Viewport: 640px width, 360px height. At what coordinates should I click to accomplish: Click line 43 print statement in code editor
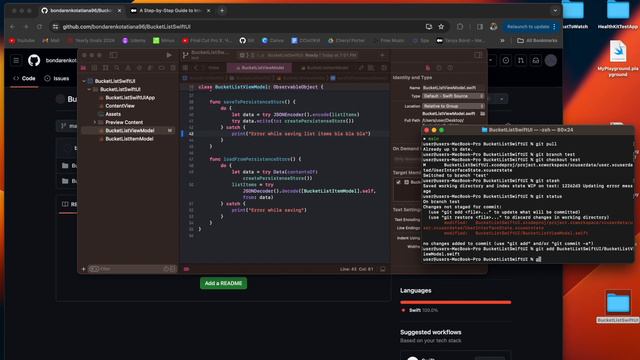coord(301,133)
